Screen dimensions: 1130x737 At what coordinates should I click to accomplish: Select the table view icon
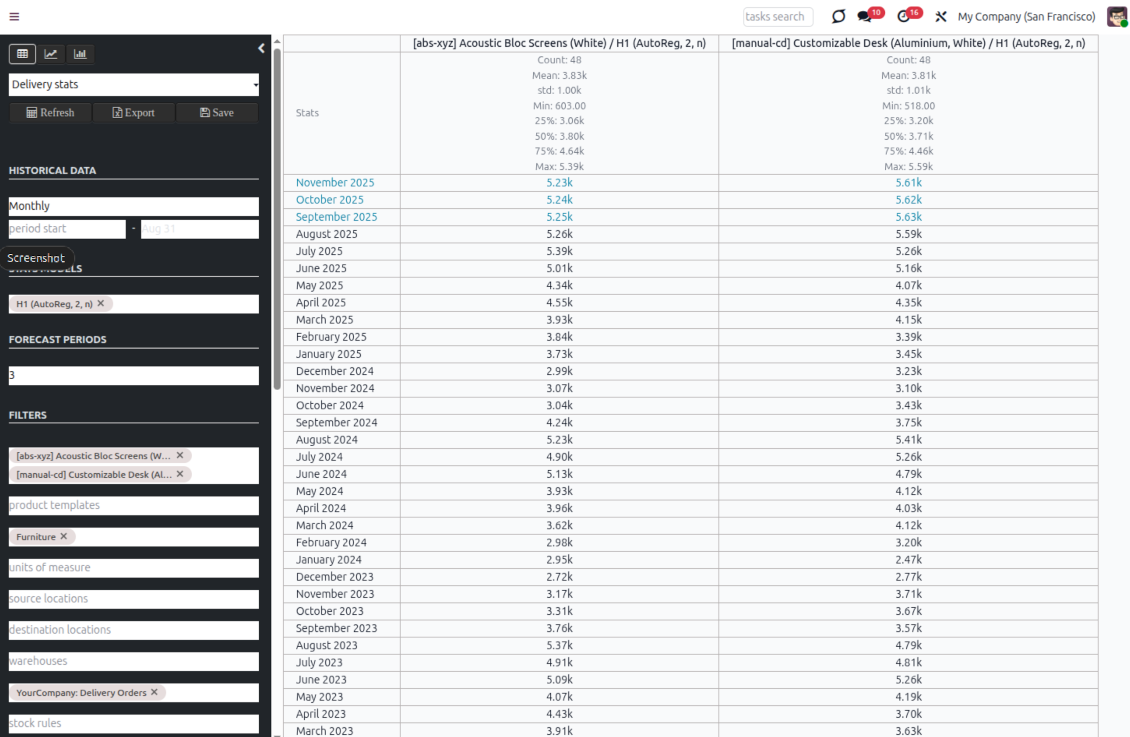point(22,53)
